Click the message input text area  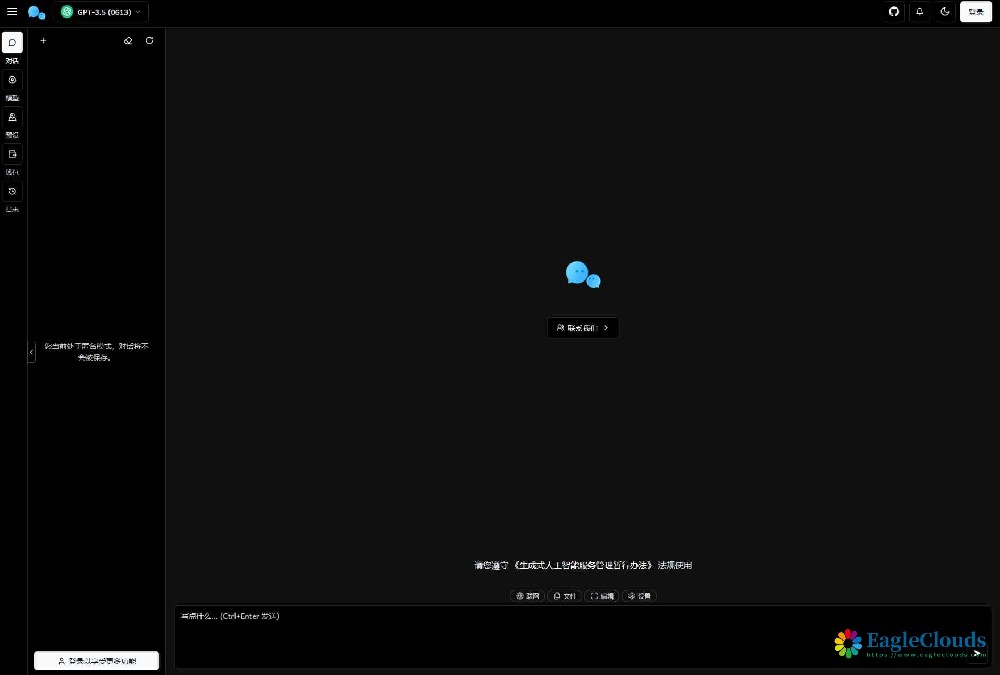(500, 635)
